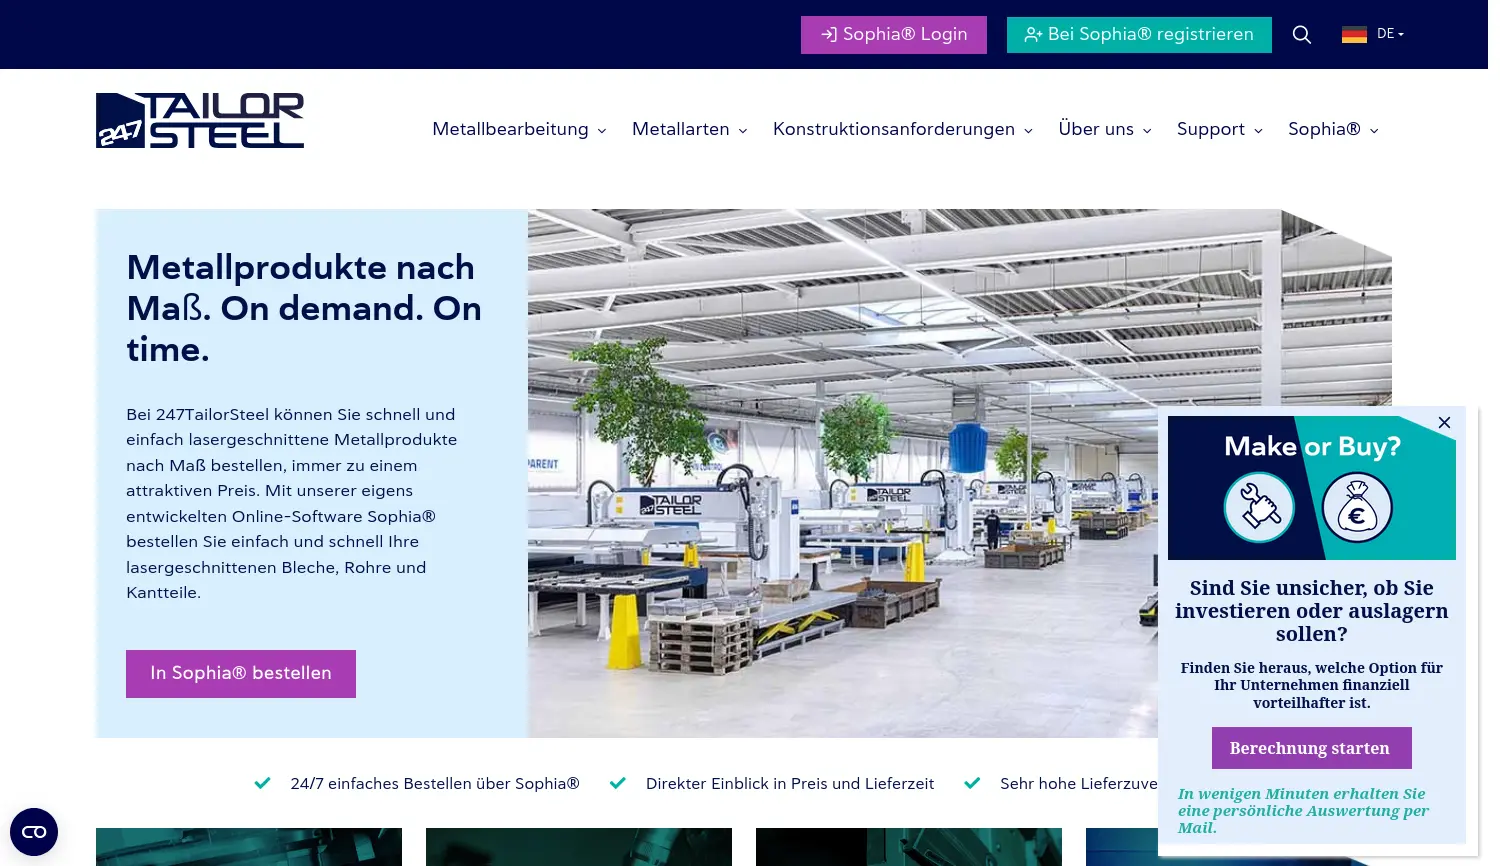Image resolution: width=1500 pixels, height=866 pixels.
Task: Click the German flag language icon
Action: (1354, 33)
